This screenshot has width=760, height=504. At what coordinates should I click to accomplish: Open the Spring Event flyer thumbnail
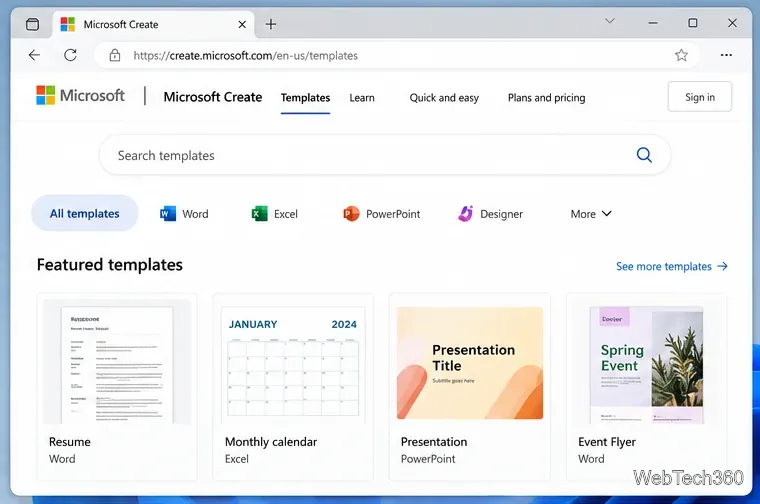pyautogui.click(x=646, y=364)
